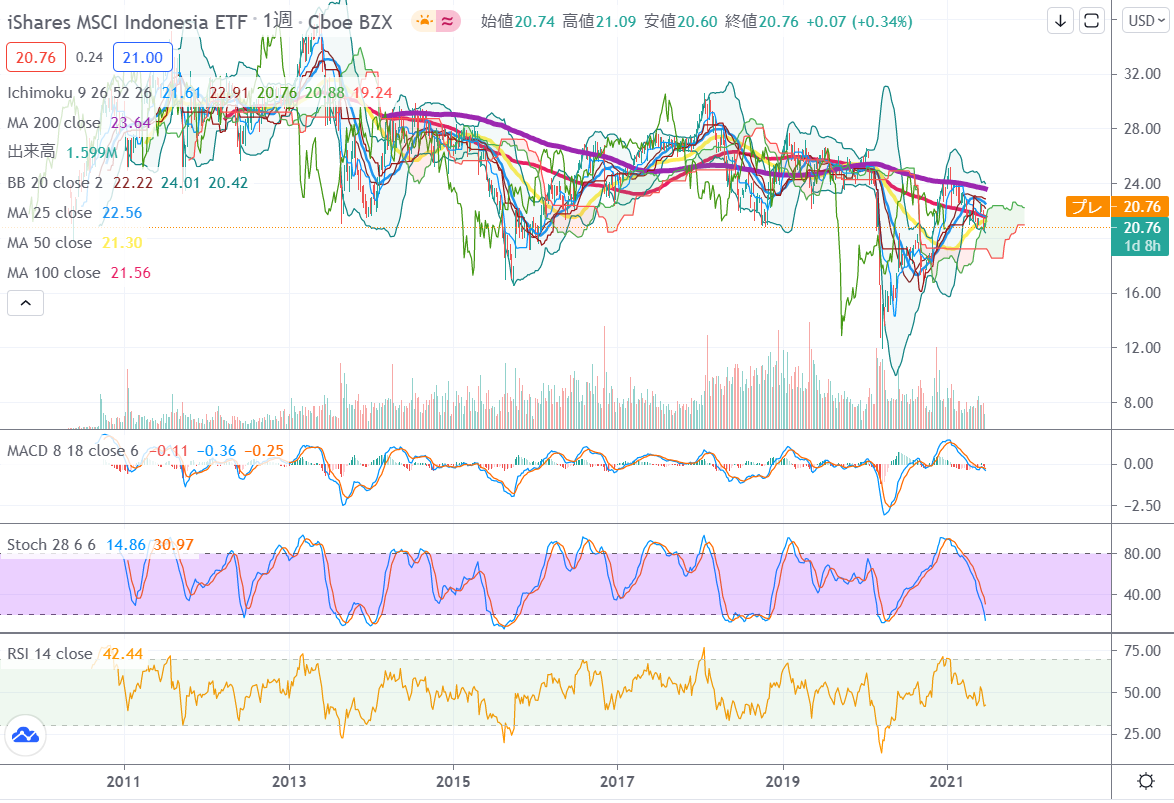
Task: Click the blue cloud logo icon
Action: (25, 736)
